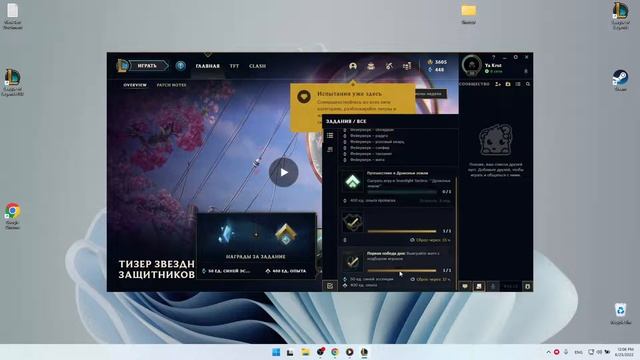
Task: Open the CLASH tab
Action: (x=258, y=66)
